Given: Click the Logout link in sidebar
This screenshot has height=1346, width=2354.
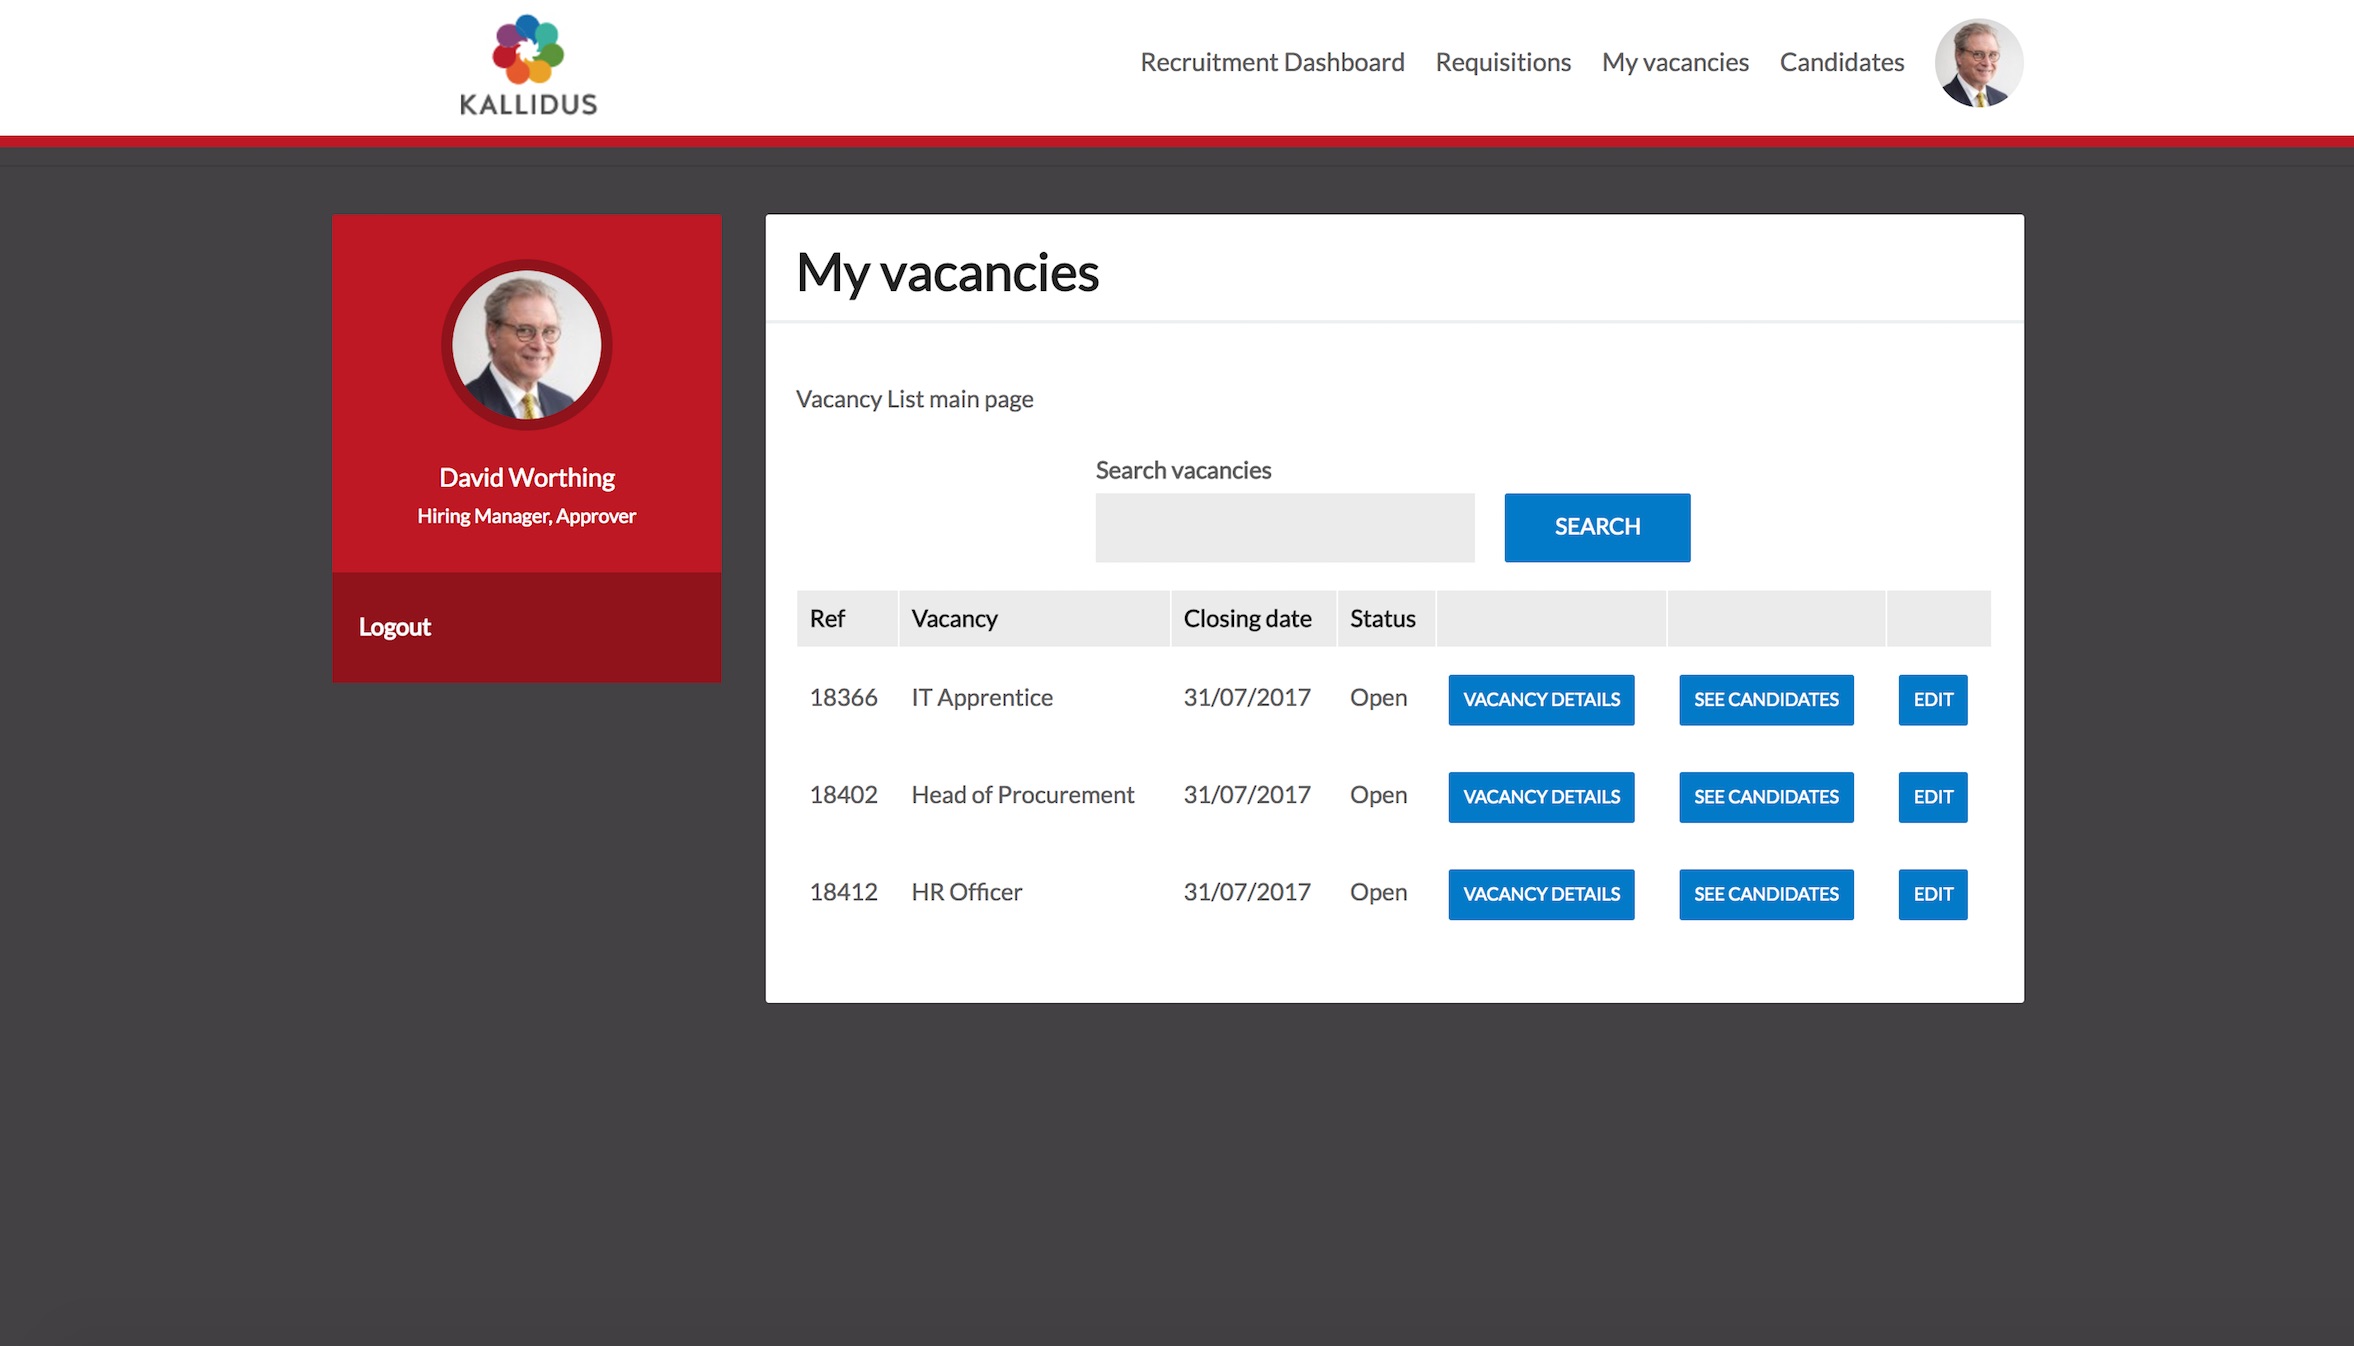Looking at the screenshot, I should 395,627.
